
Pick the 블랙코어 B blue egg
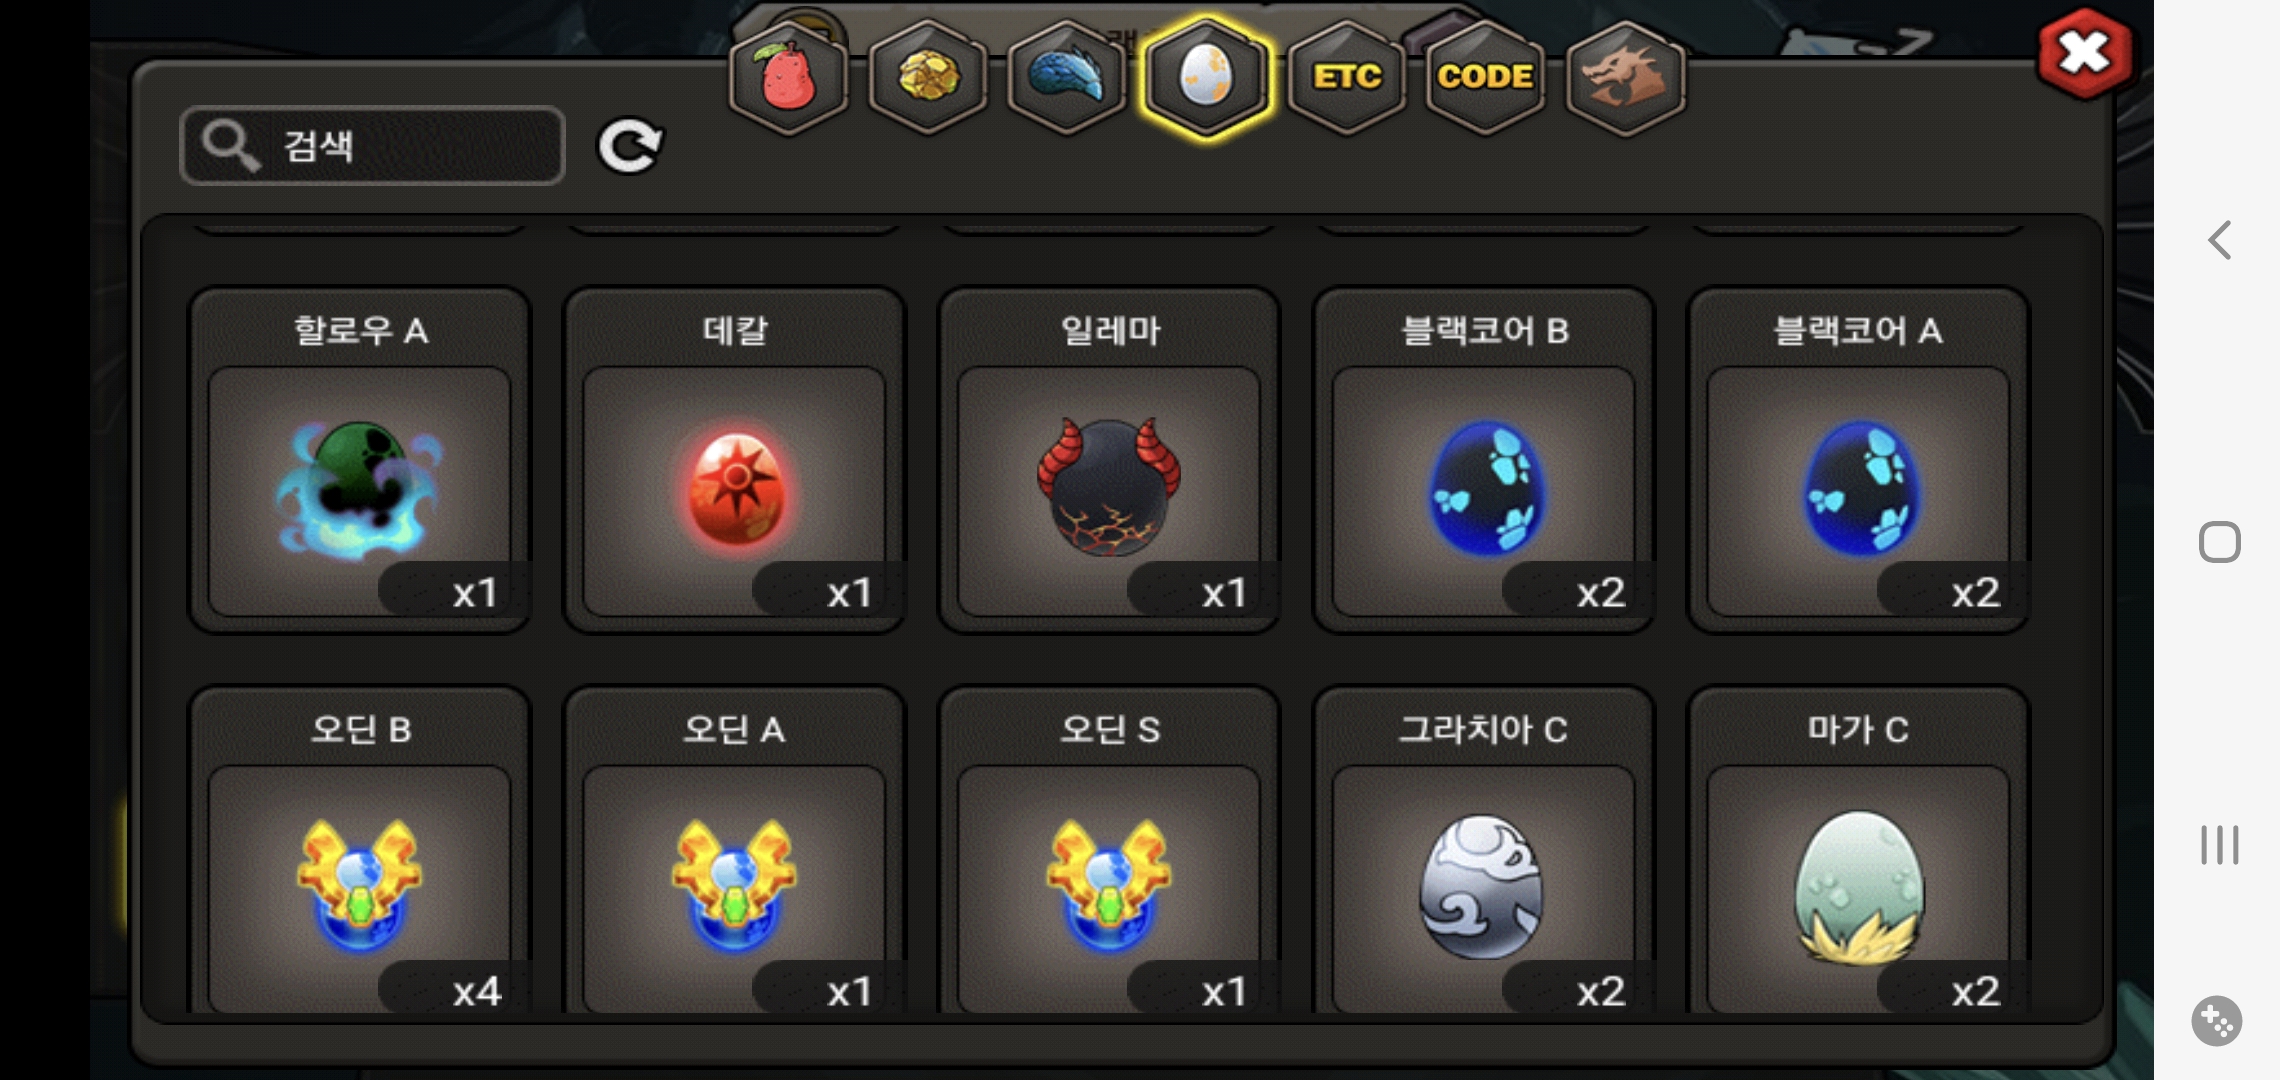tap(1484, 461)
